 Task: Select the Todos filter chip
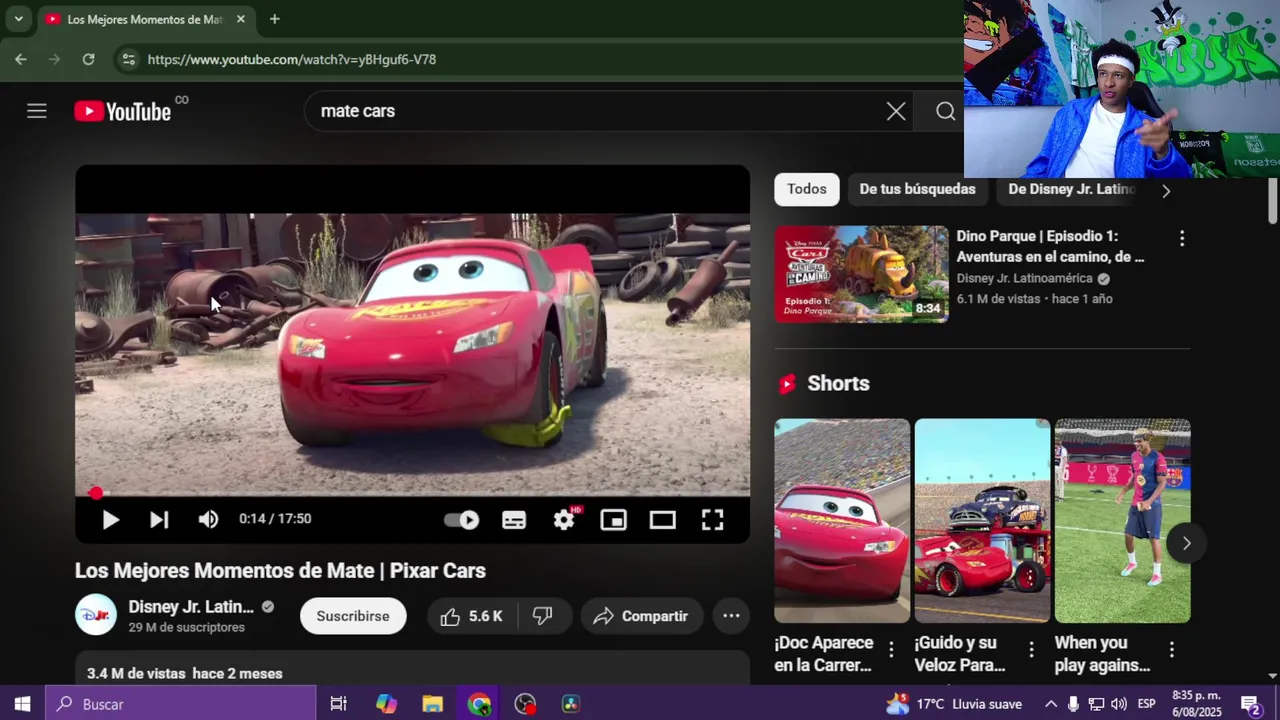point(807,189)
